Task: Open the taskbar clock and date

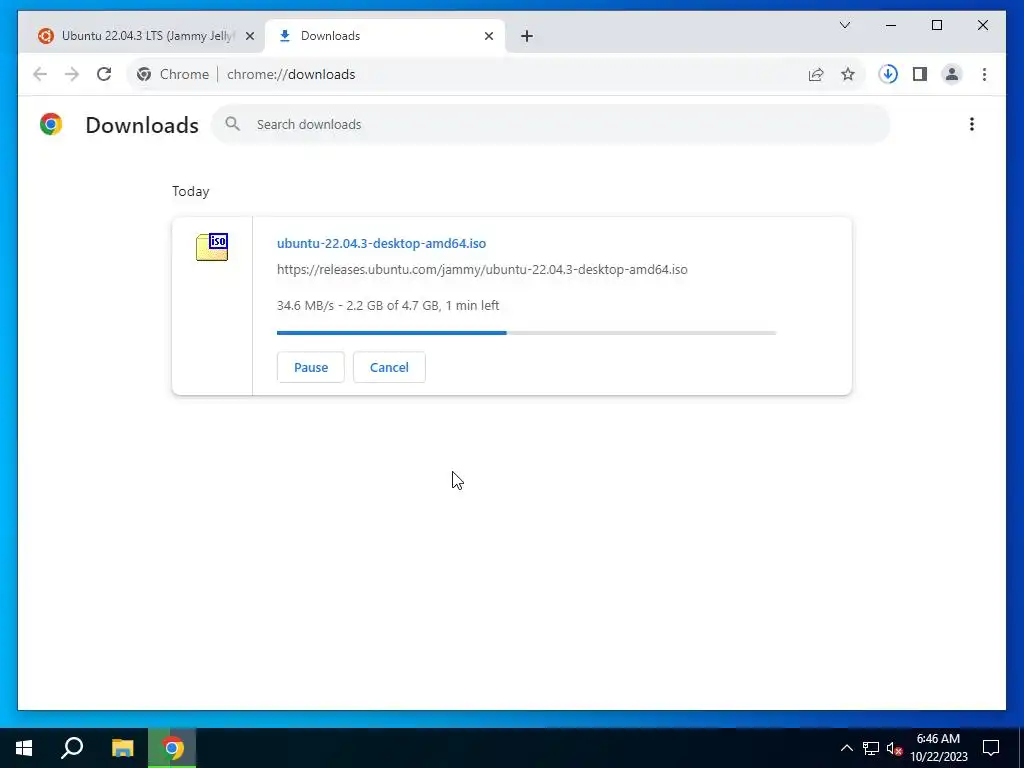Action: click(x=938, y=748)
